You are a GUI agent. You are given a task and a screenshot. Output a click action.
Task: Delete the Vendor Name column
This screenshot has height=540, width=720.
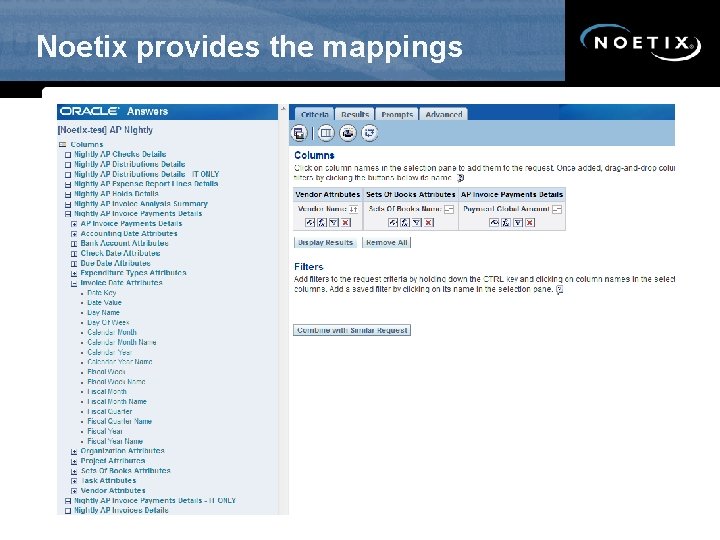346,223
